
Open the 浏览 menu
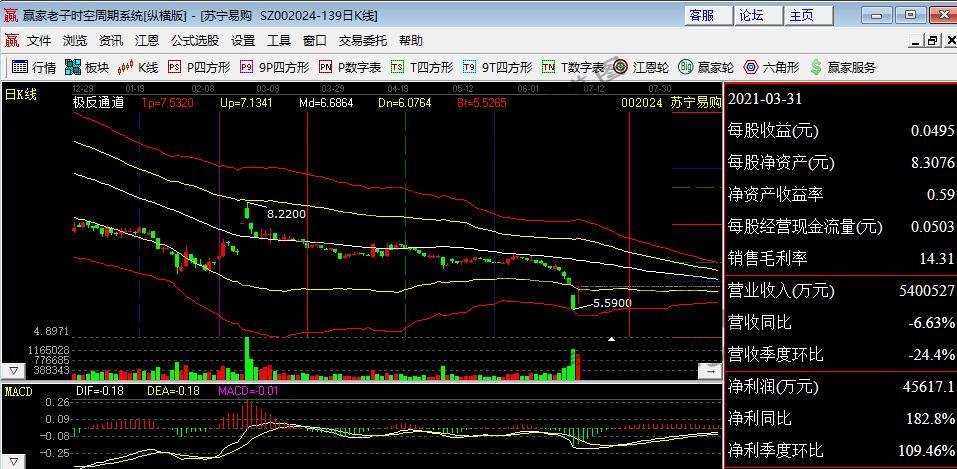click(75, 41)
